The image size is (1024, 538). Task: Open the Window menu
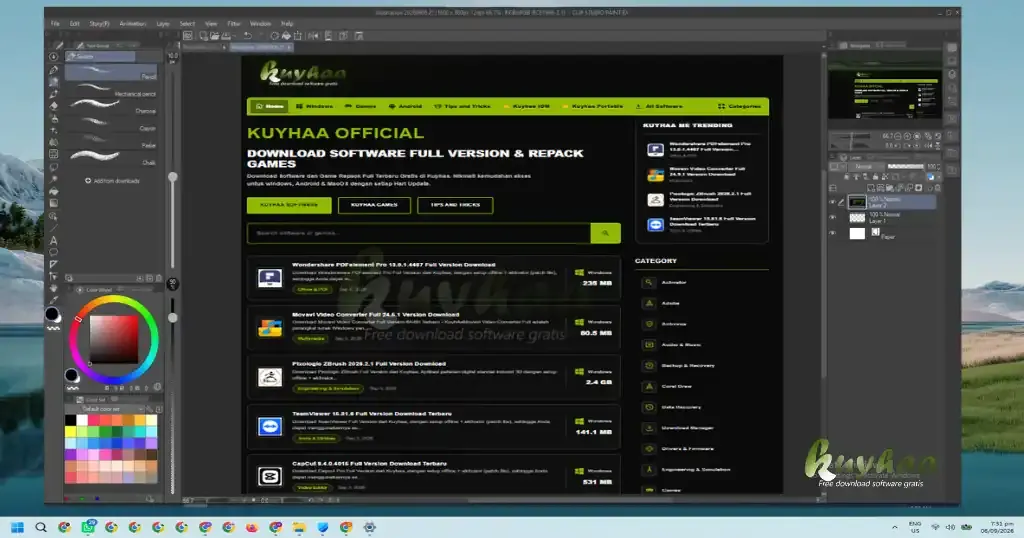pos(260,24)
